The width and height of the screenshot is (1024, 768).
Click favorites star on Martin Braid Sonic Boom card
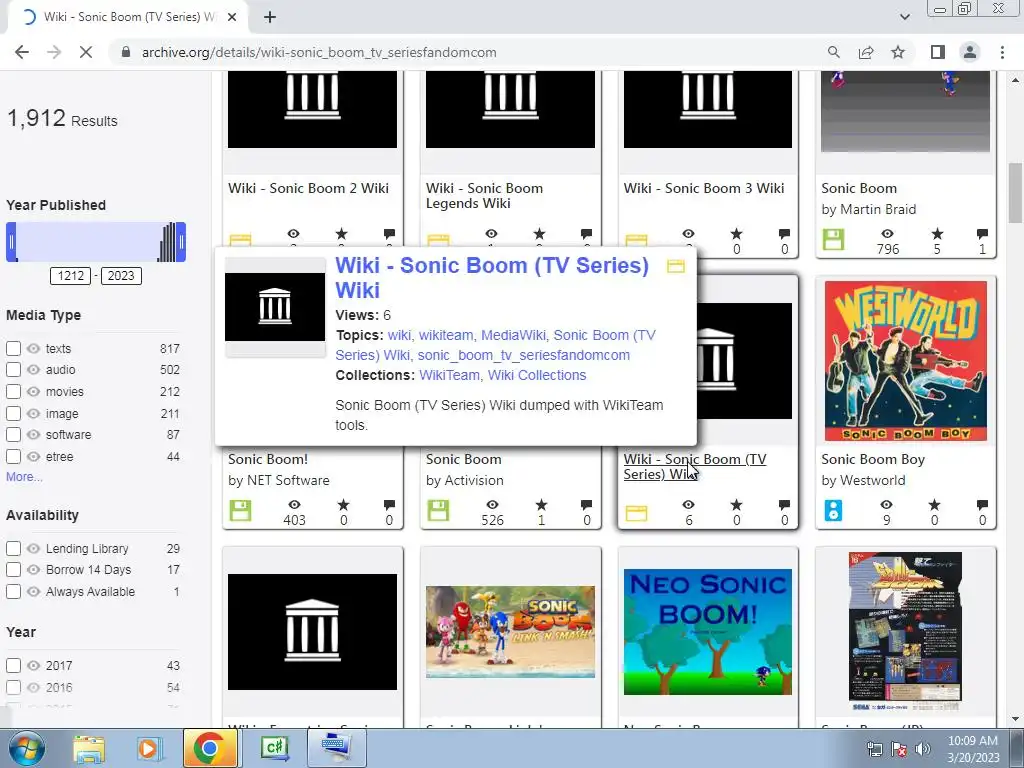[x=937, y=233]
